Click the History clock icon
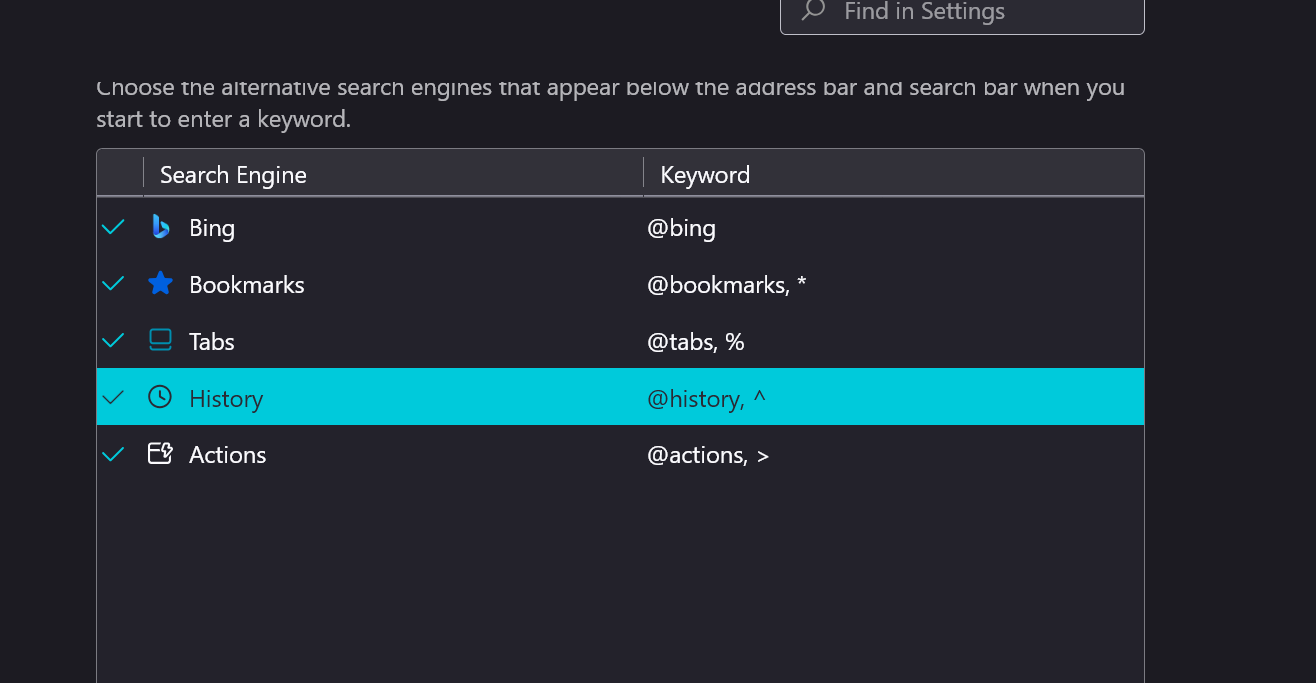The height and width of the screenshot is (683, 1316). [160, 397]
